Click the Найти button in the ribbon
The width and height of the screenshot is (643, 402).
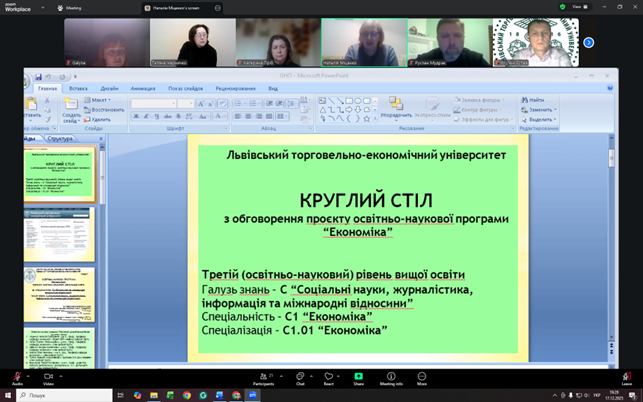(534, 100)
